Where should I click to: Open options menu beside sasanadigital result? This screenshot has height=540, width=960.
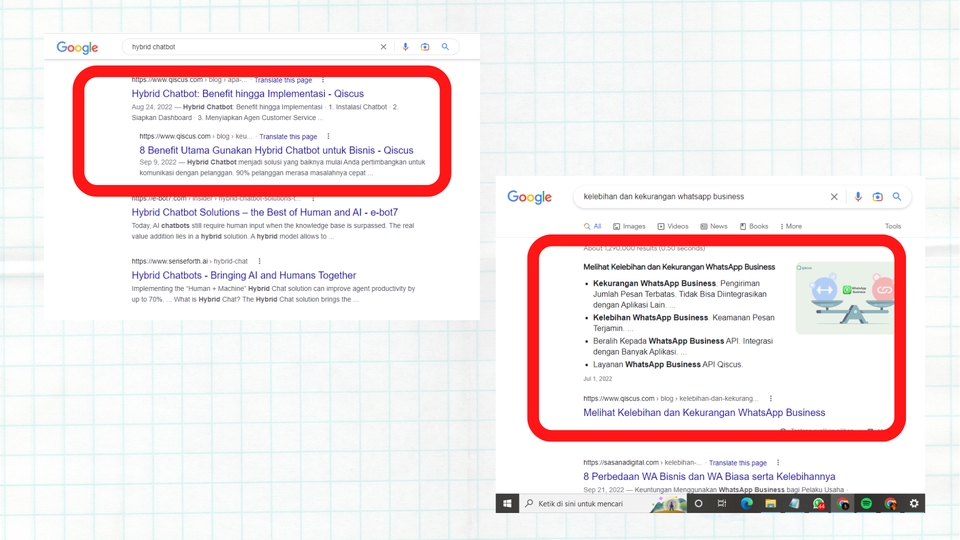pyautogui.click(x=778, y=463)
